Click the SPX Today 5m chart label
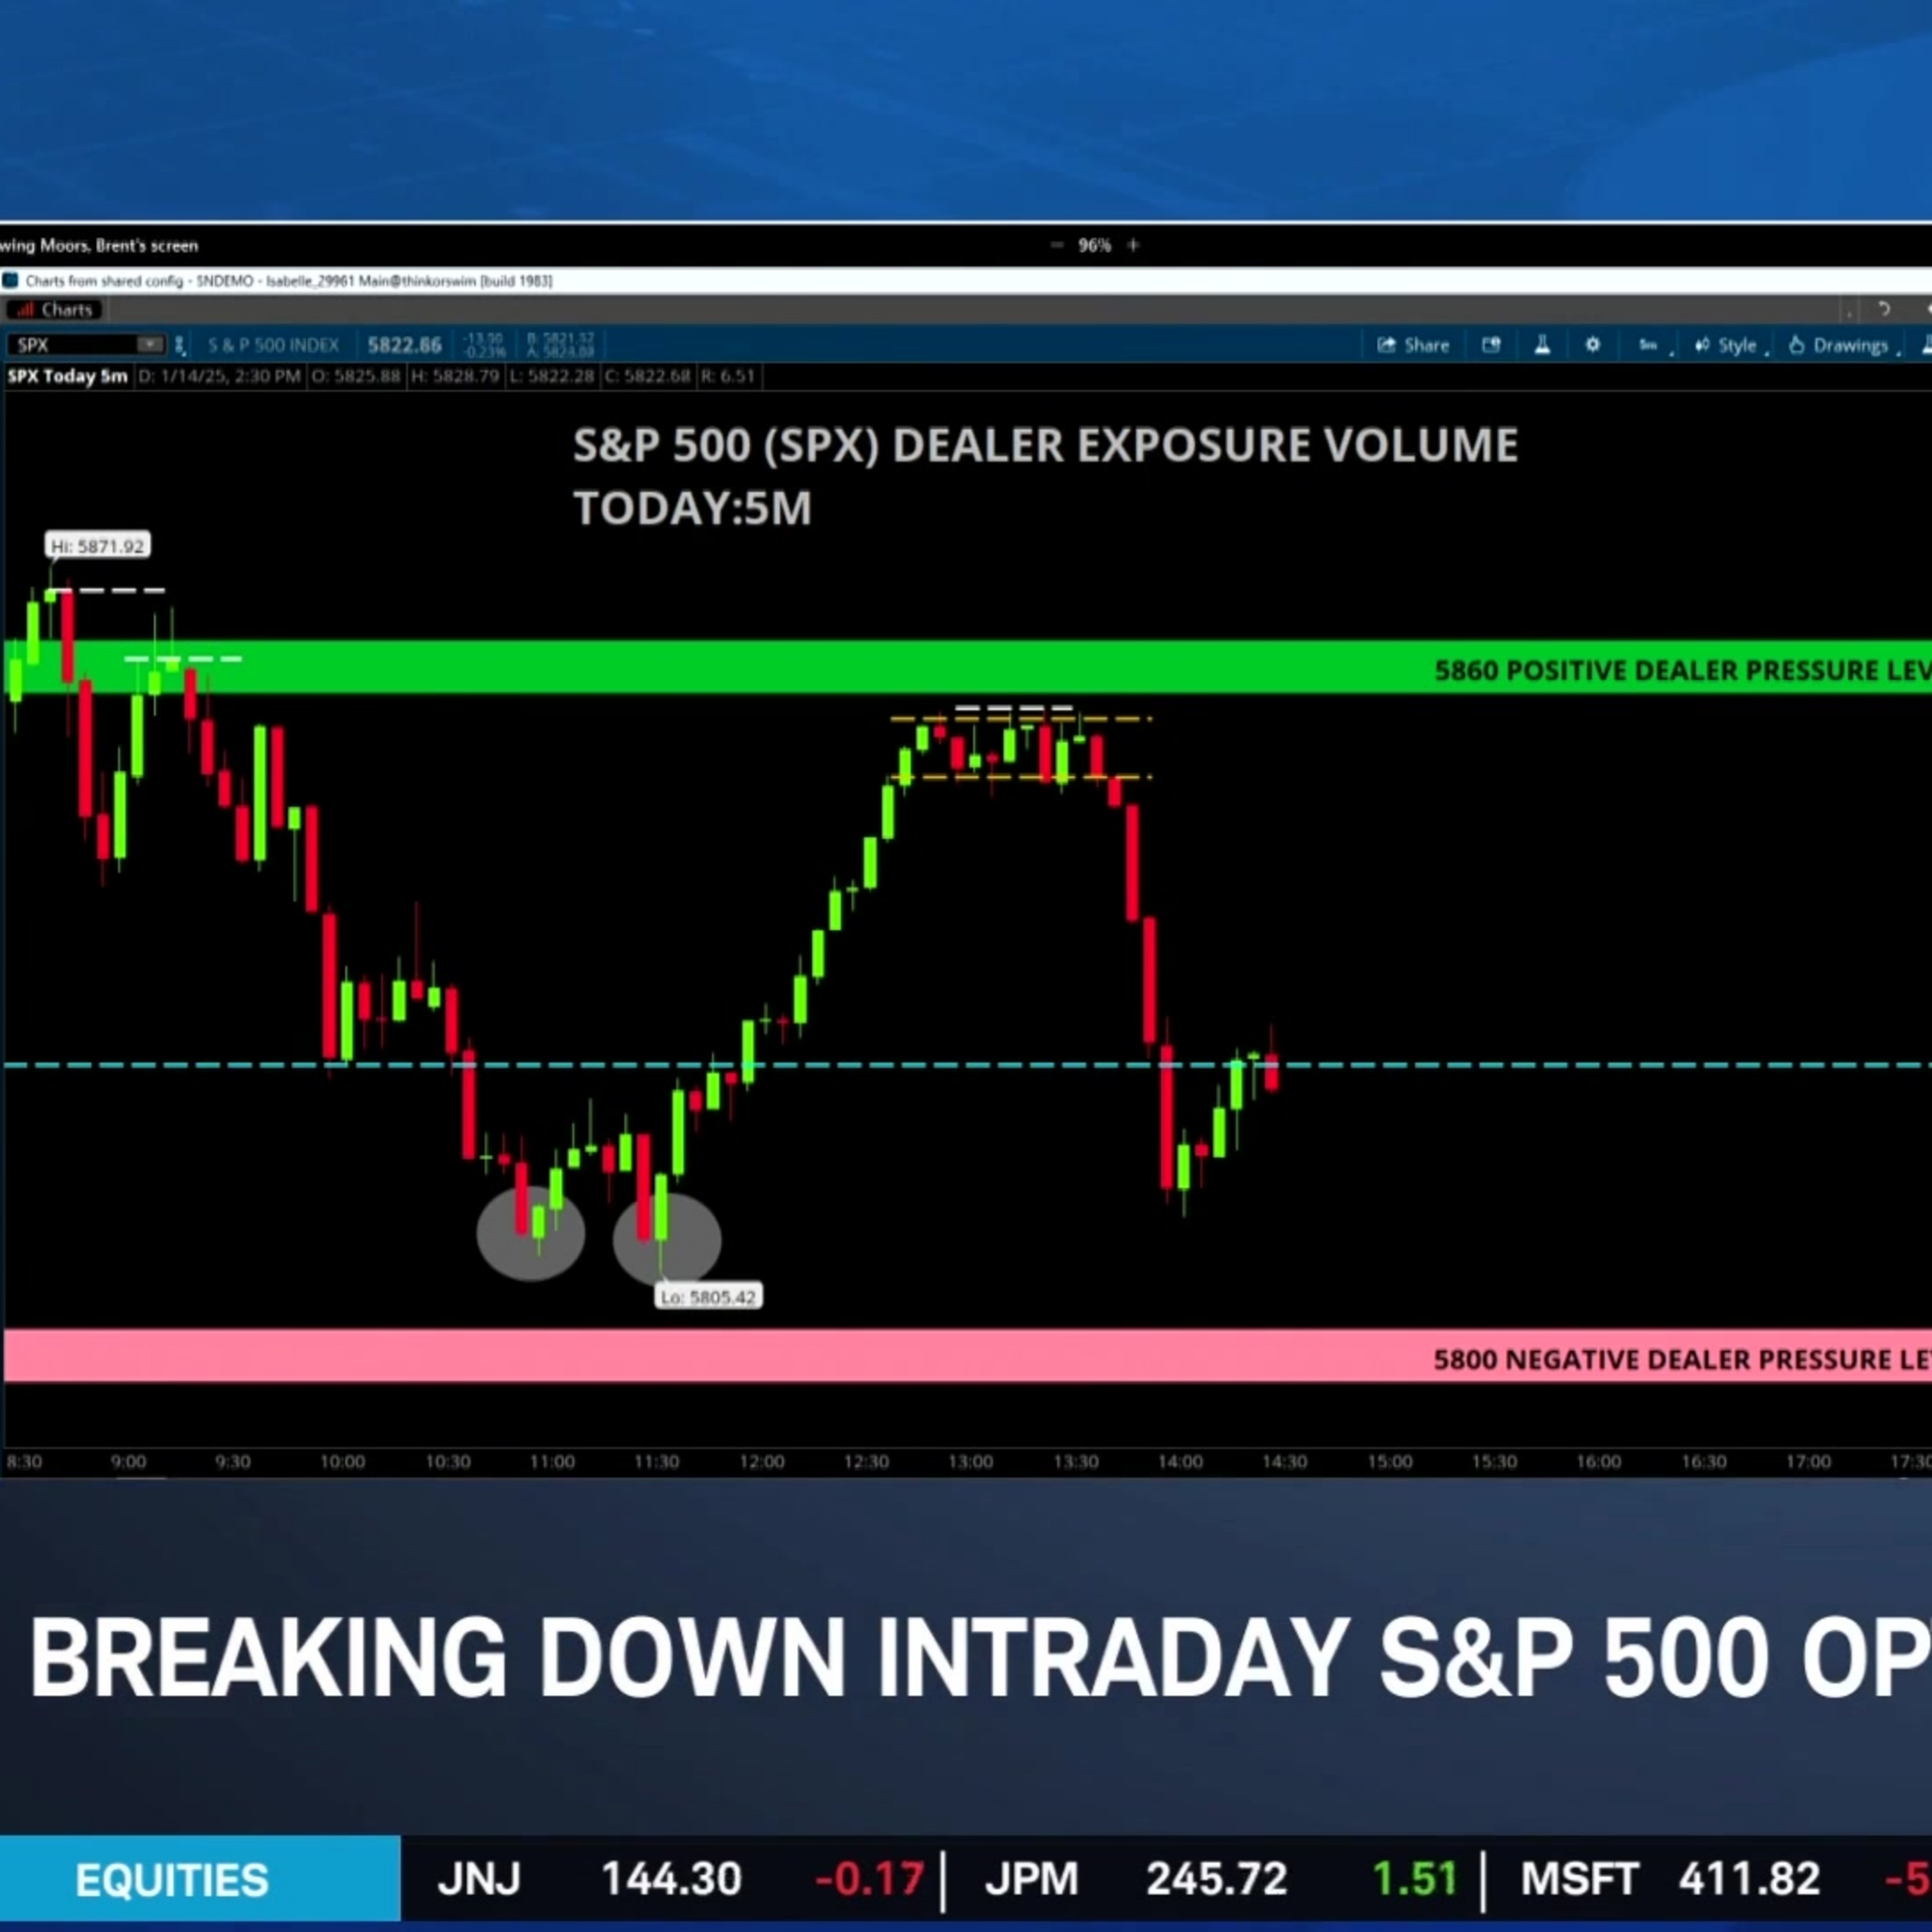This screenshot has width=1932, height=1932. [x=68, y=376]
